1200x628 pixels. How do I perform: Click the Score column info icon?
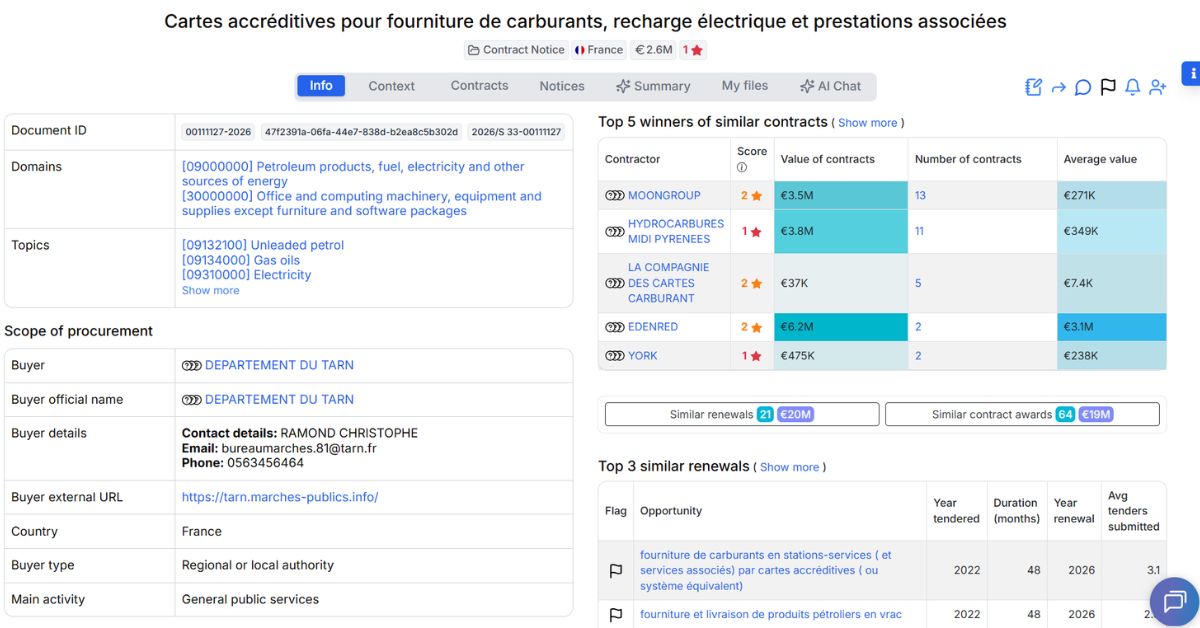pyautogui.click(x=742, y=167)
